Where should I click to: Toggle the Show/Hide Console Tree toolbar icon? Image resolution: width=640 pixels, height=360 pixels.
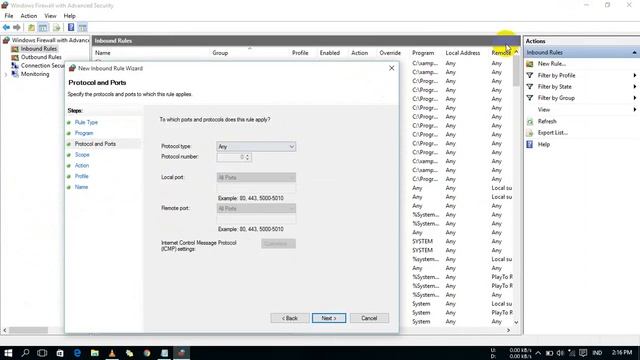43,27
